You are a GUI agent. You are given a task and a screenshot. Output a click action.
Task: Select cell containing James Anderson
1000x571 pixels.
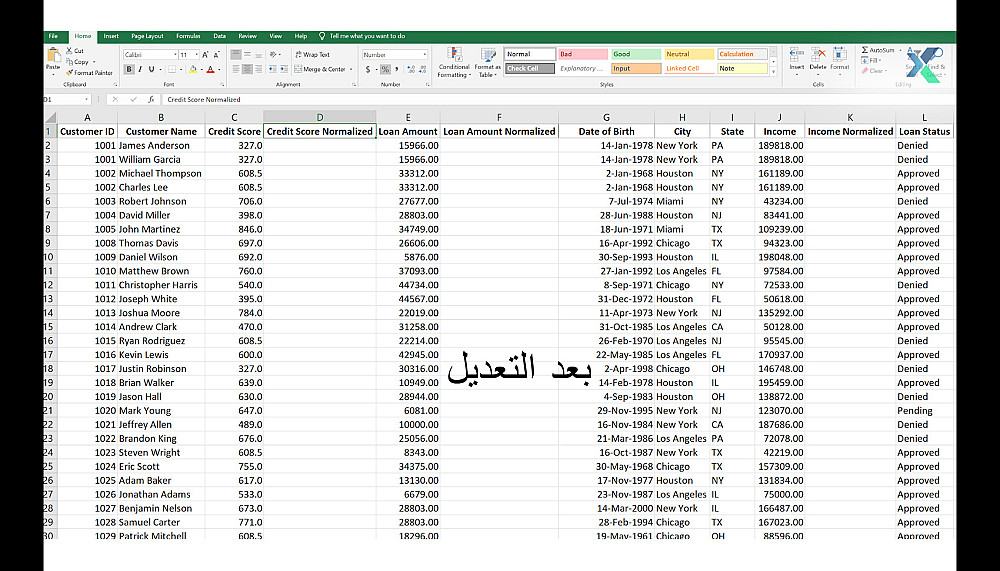(x=161, y=145)
